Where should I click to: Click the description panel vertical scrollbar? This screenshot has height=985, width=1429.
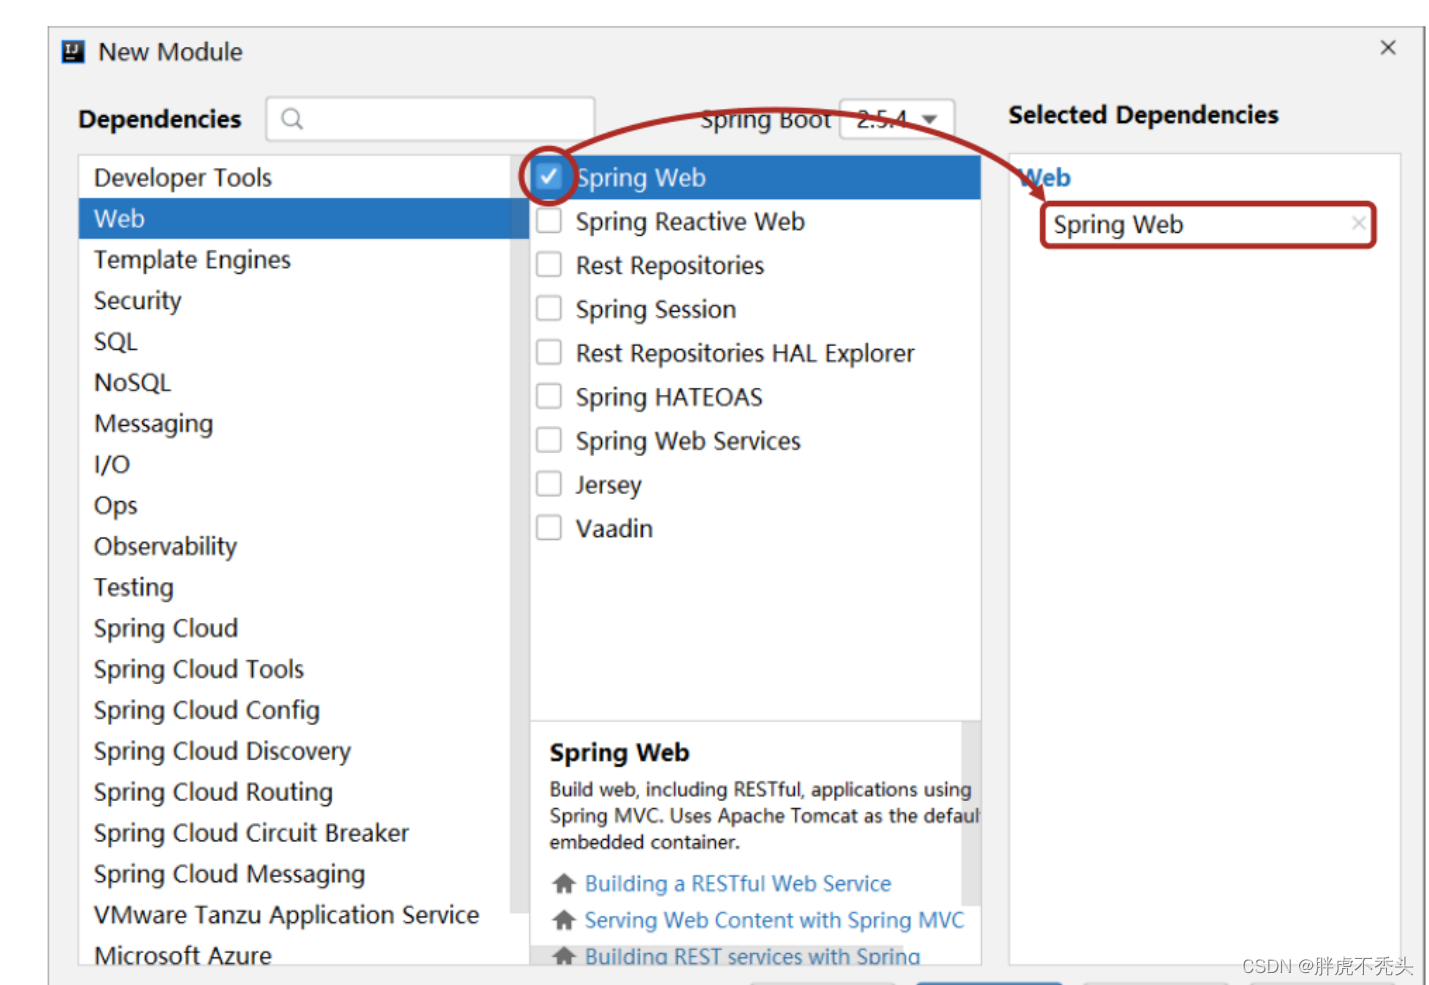[x=970, y=813]
